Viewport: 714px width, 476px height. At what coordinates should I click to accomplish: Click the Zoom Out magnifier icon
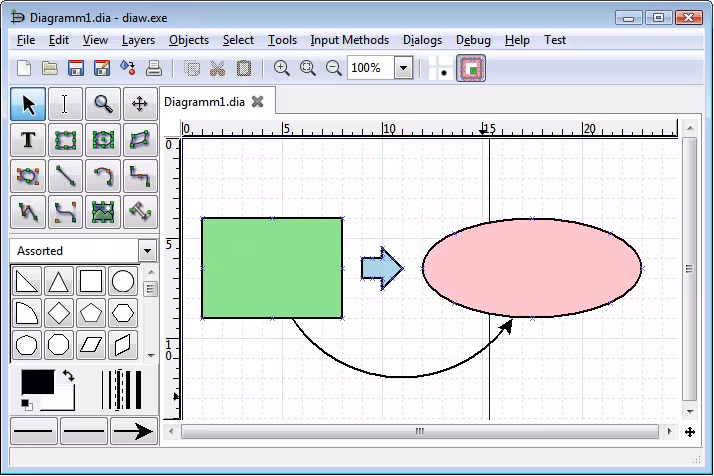[x=333, y=68]
